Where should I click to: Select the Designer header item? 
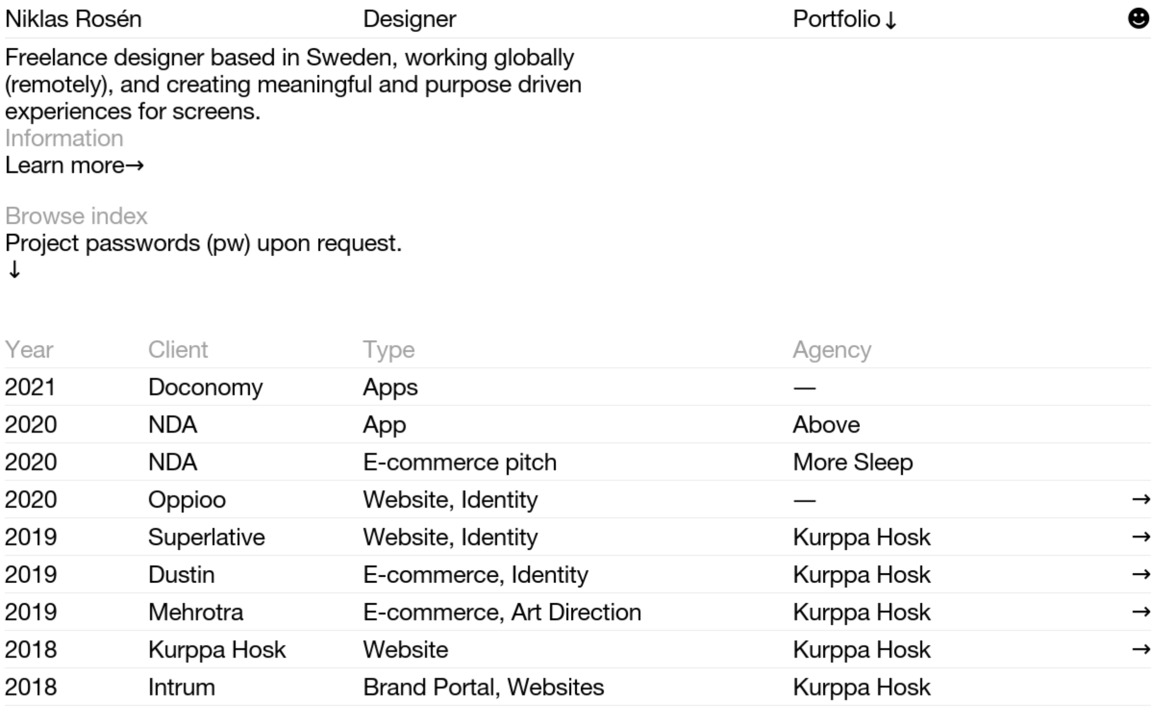point(409,19)
